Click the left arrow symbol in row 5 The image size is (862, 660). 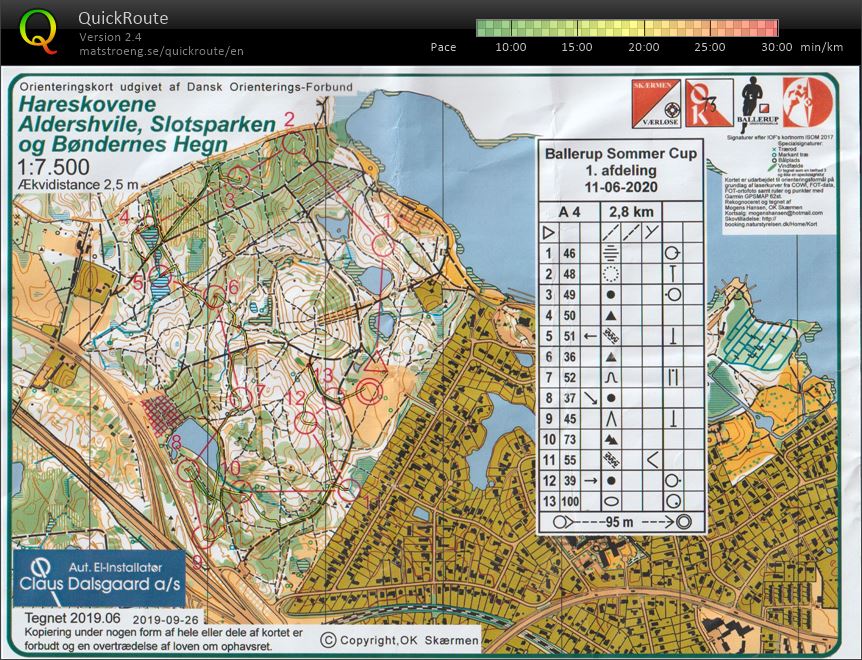pyautogui.click(x=590, y=336)
